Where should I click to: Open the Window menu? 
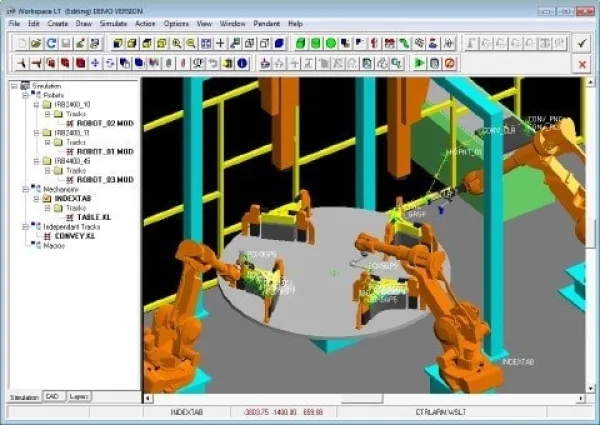pos(233,24)
